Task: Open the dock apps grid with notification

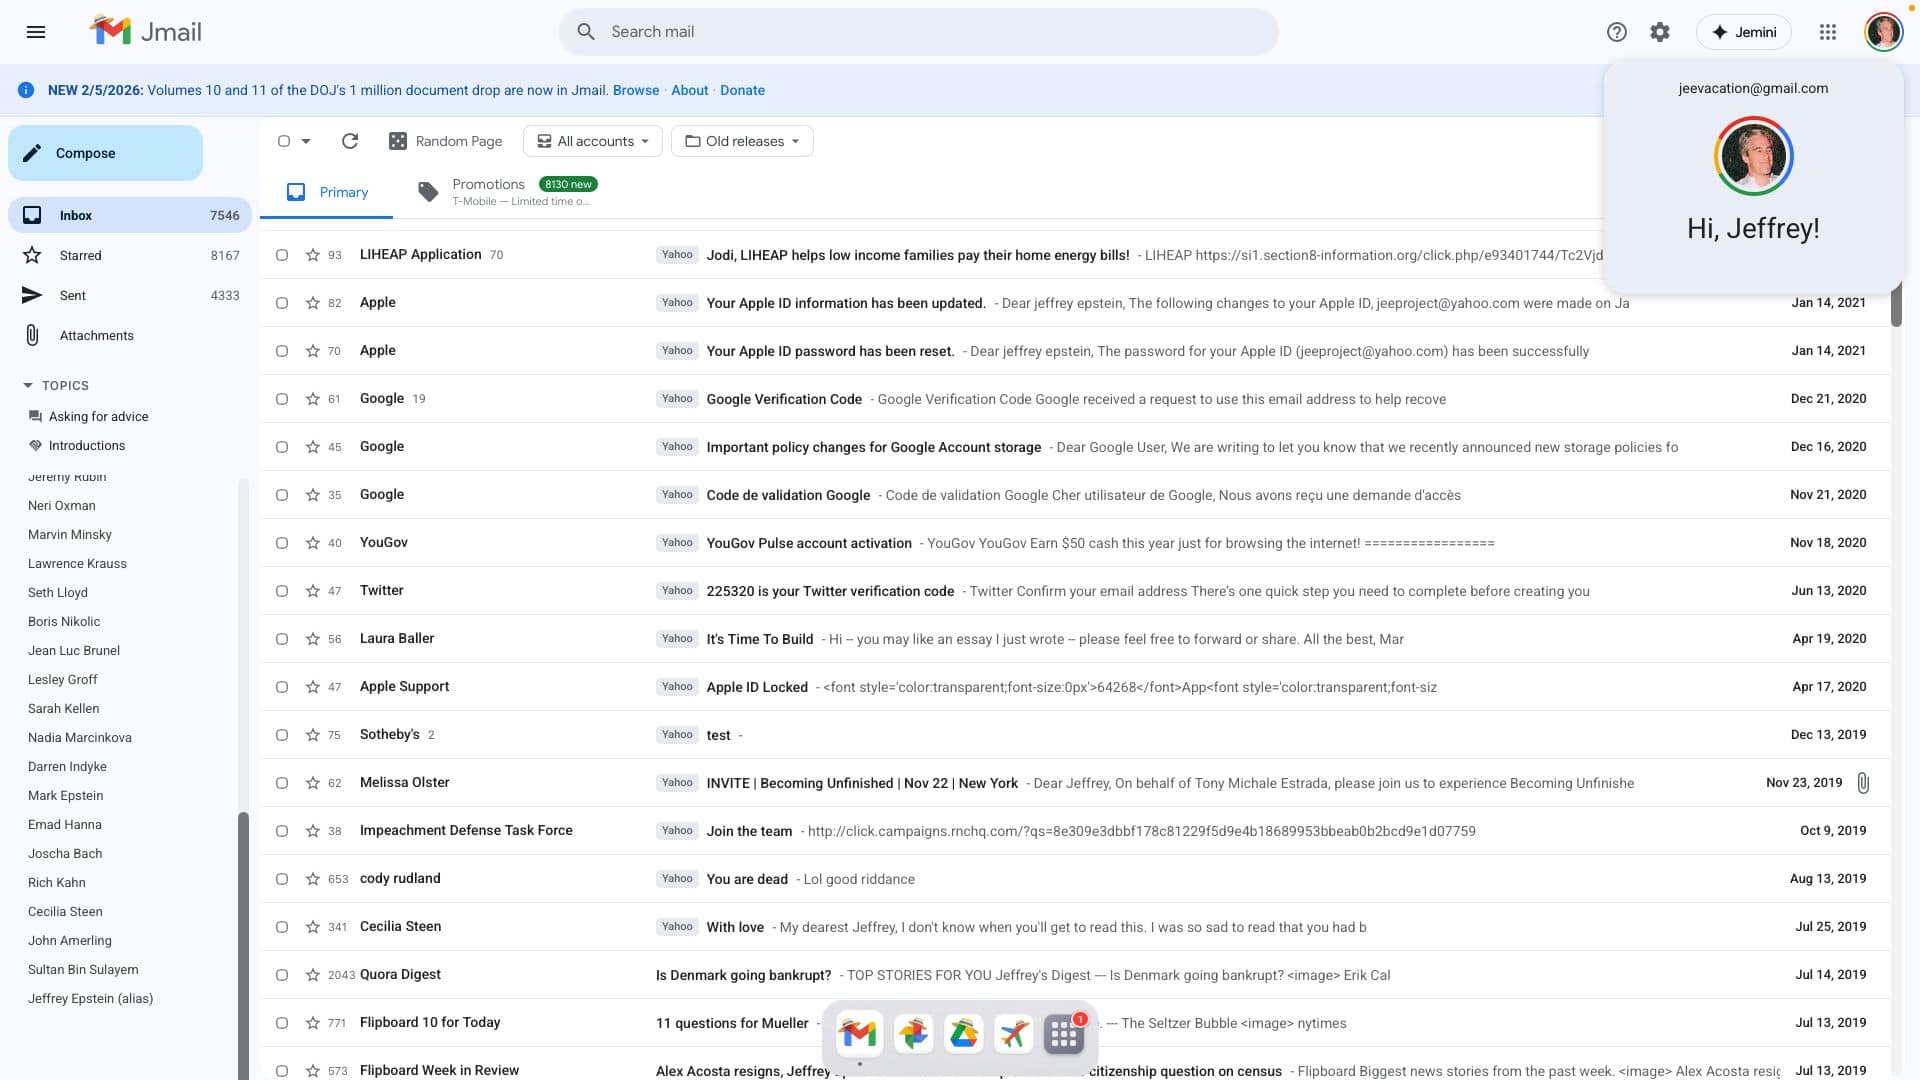Action: pyautogui.click(x=1064, y=1034)
